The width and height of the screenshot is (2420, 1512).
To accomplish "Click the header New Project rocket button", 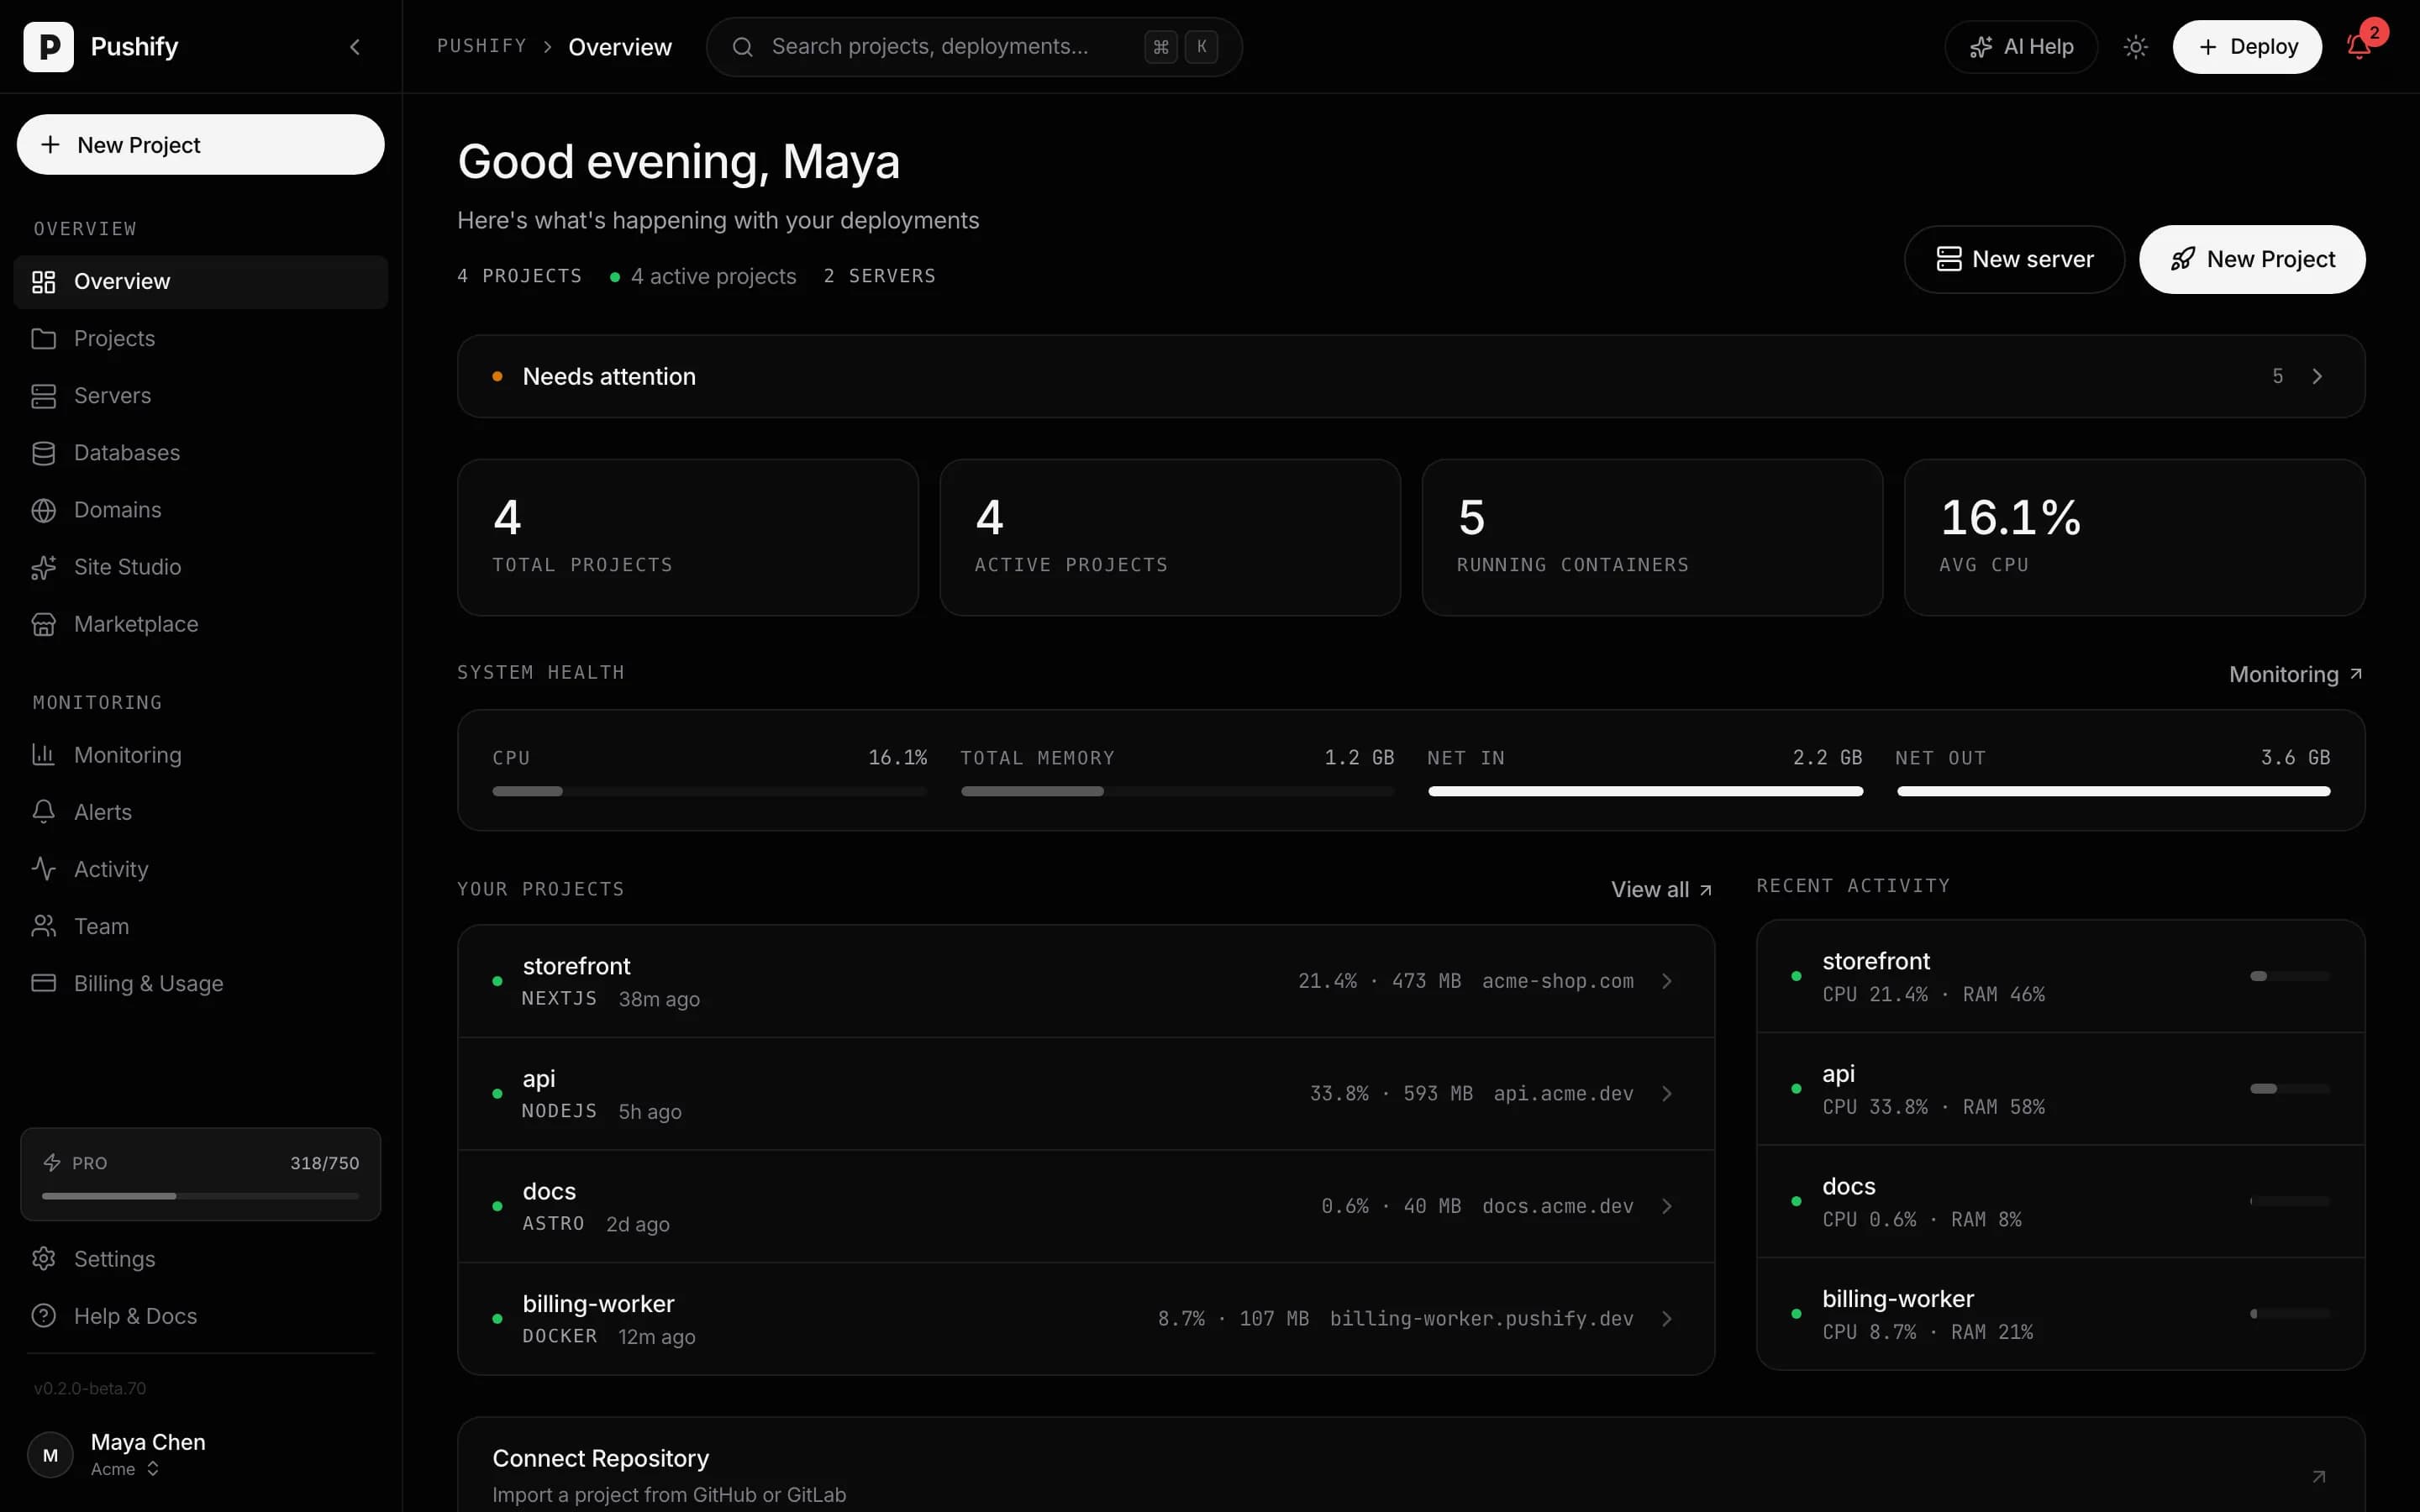I will coord(2252,259).
